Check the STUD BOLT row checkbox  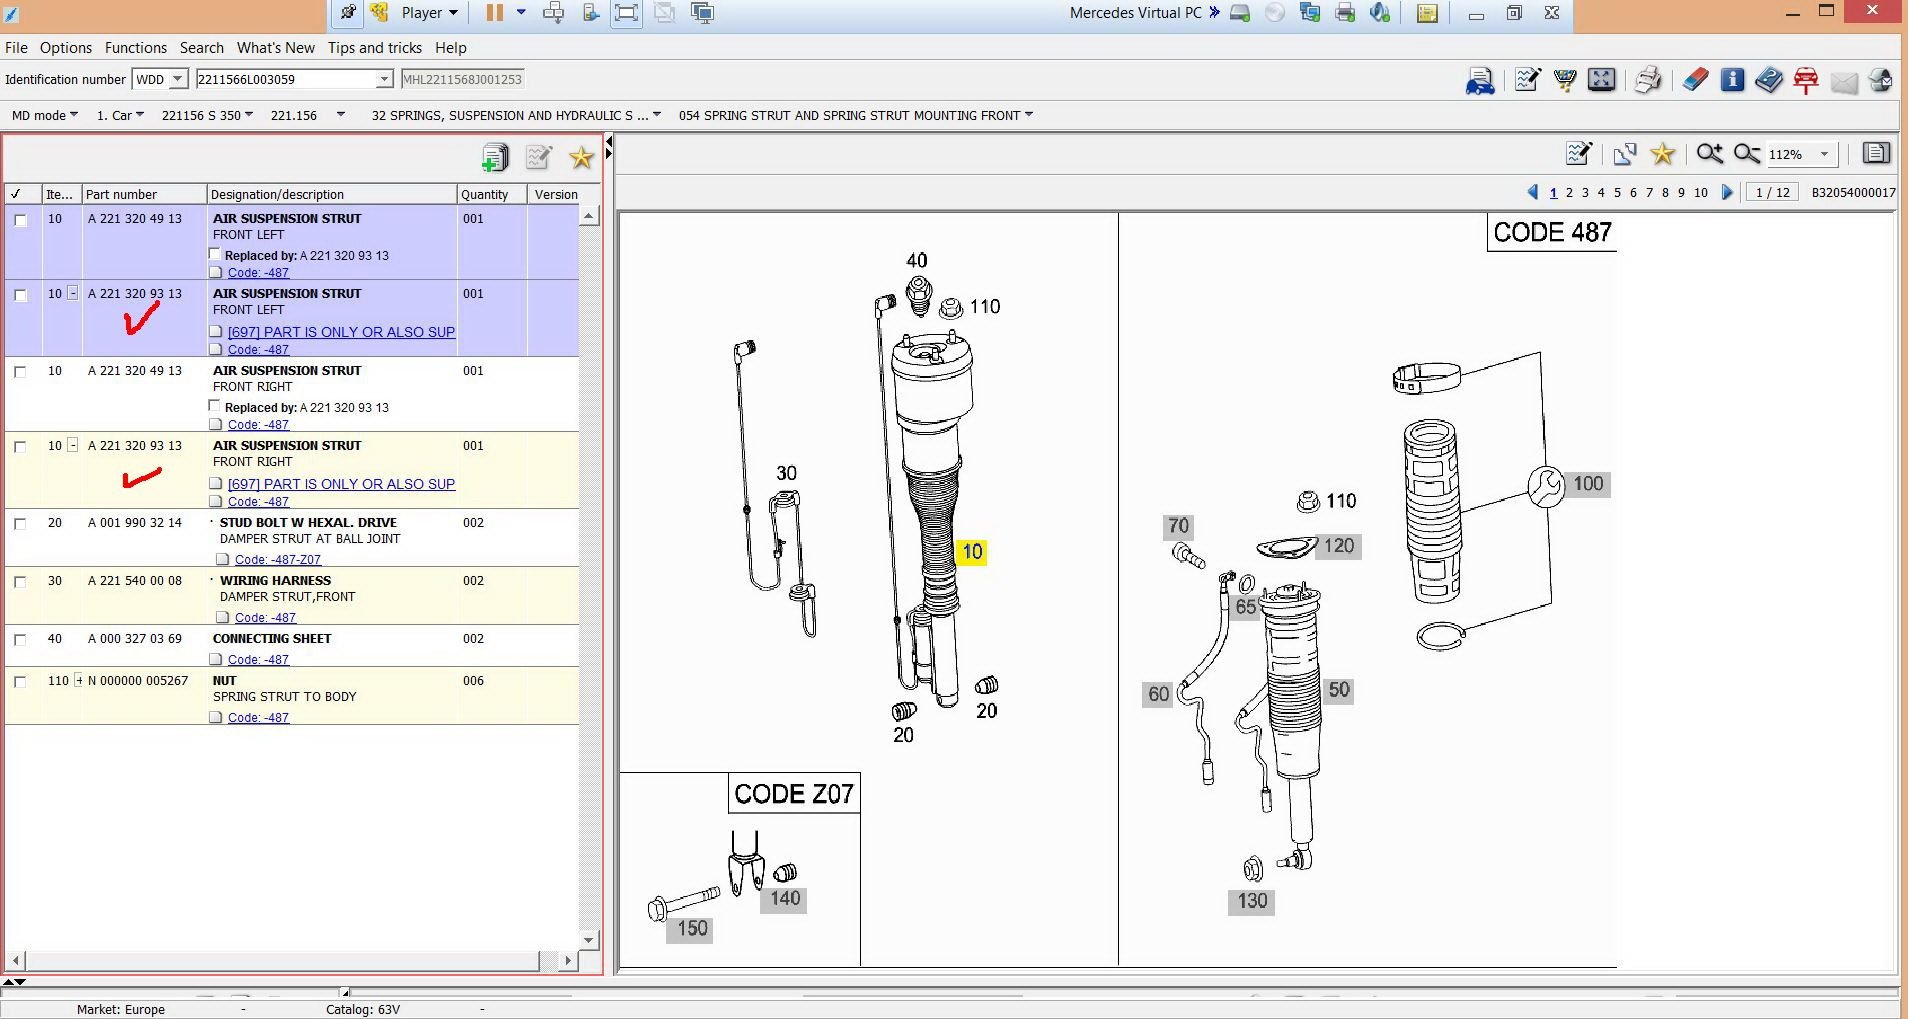[20, 524]
